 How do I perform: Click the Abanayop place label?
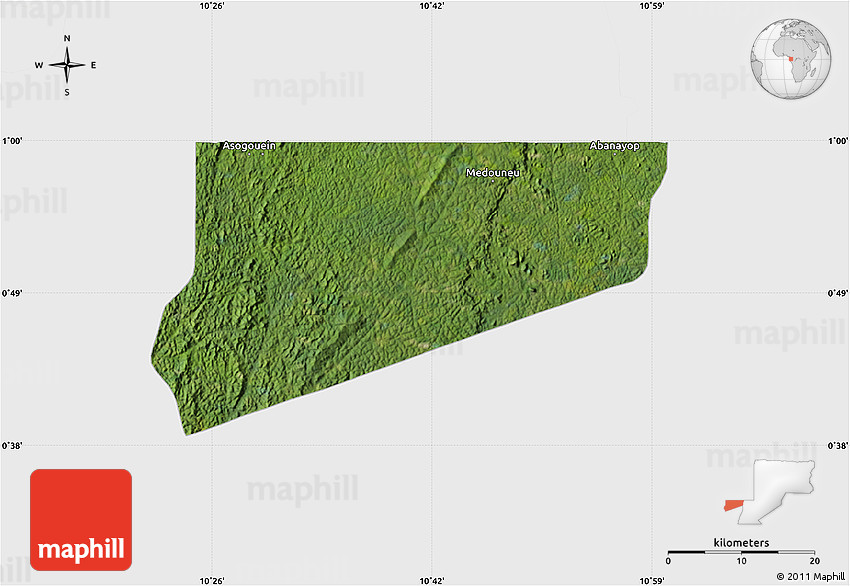(x=614, y=146)
